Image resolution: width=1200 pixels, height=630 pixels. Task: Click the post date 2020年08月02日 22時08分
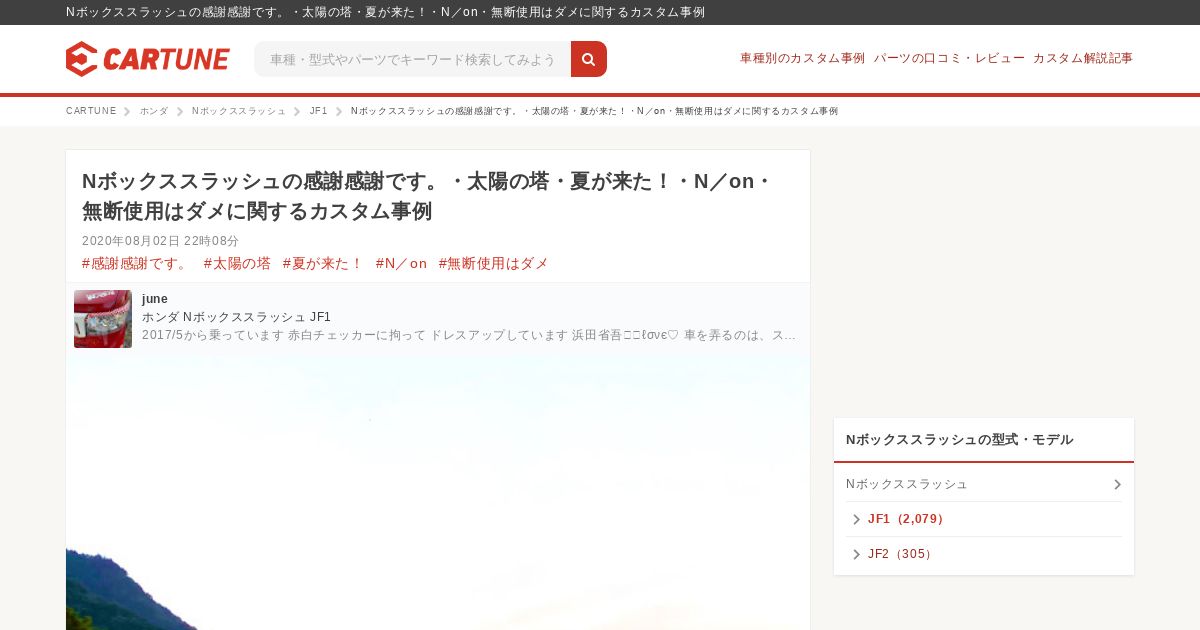click(x=160, y=241)
